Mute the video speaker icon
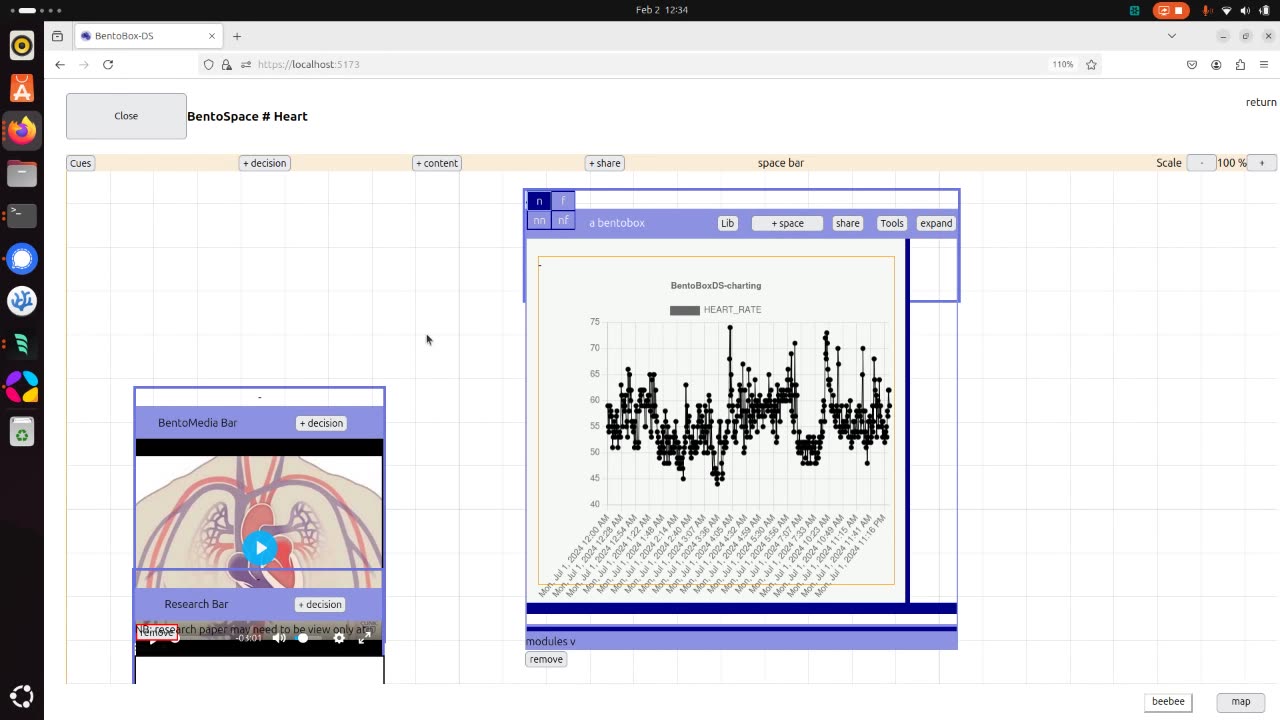 [x=279, y=638]
